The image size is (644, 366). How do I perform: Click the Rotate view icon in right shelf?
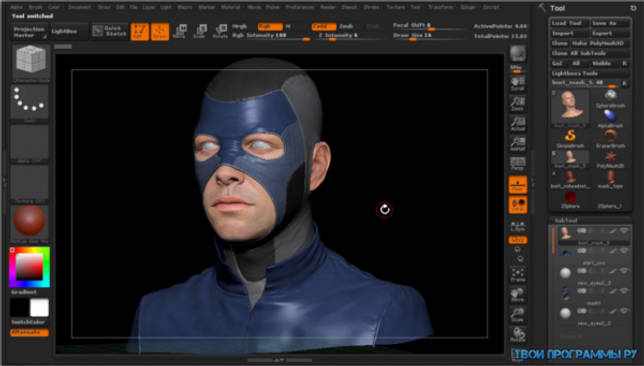coord(518,335)
